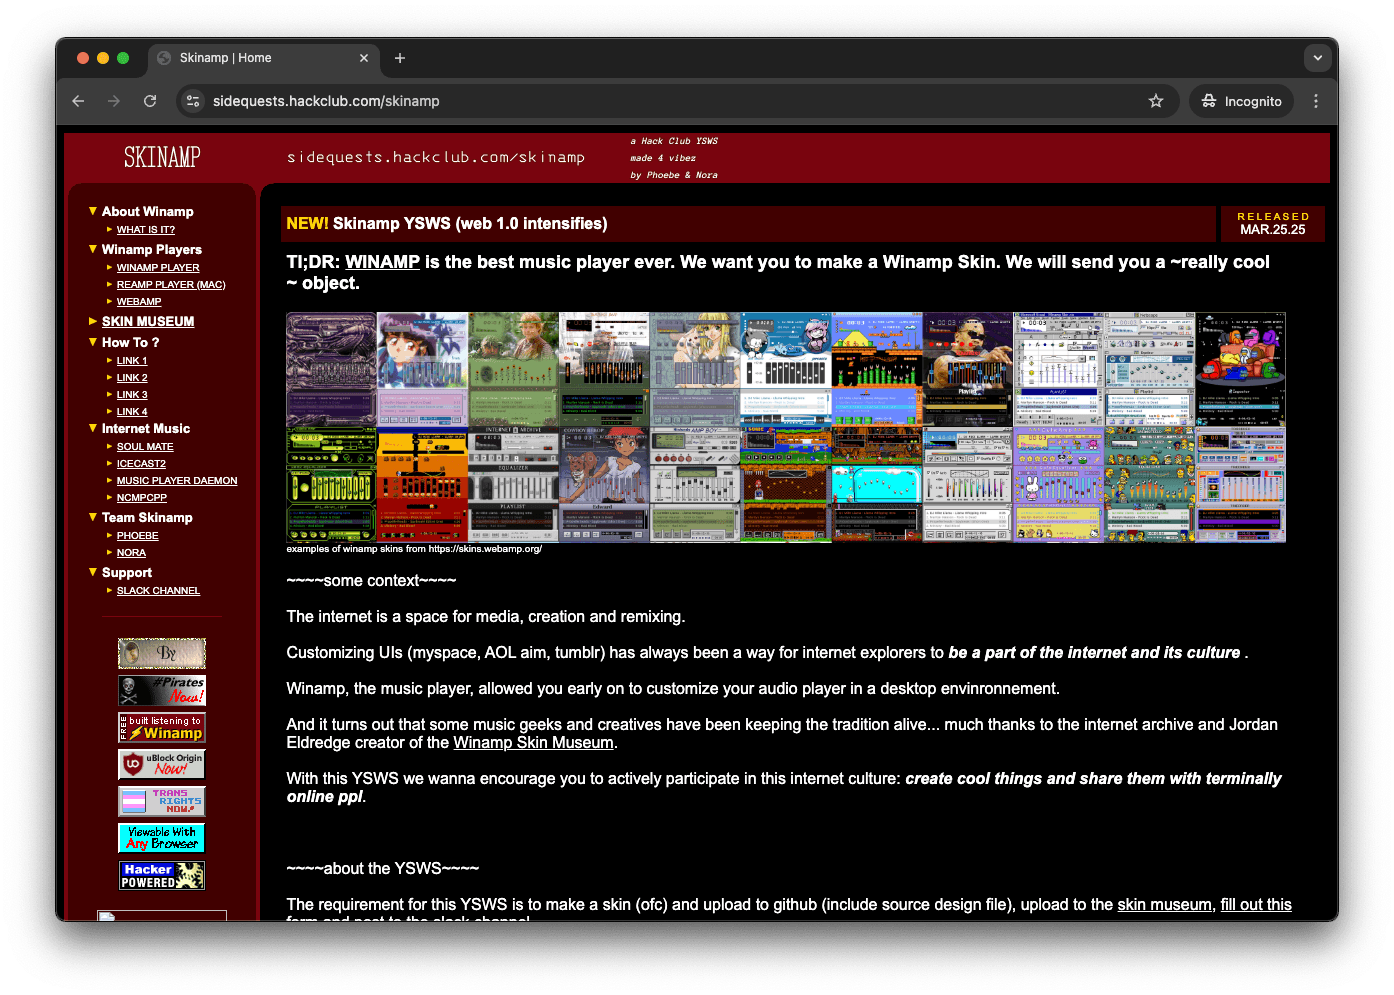Expand the SKIN MUSEUM arrow
Image resolution: width=1394 pixels, height=995 pixels.
(x=93, y=321)
